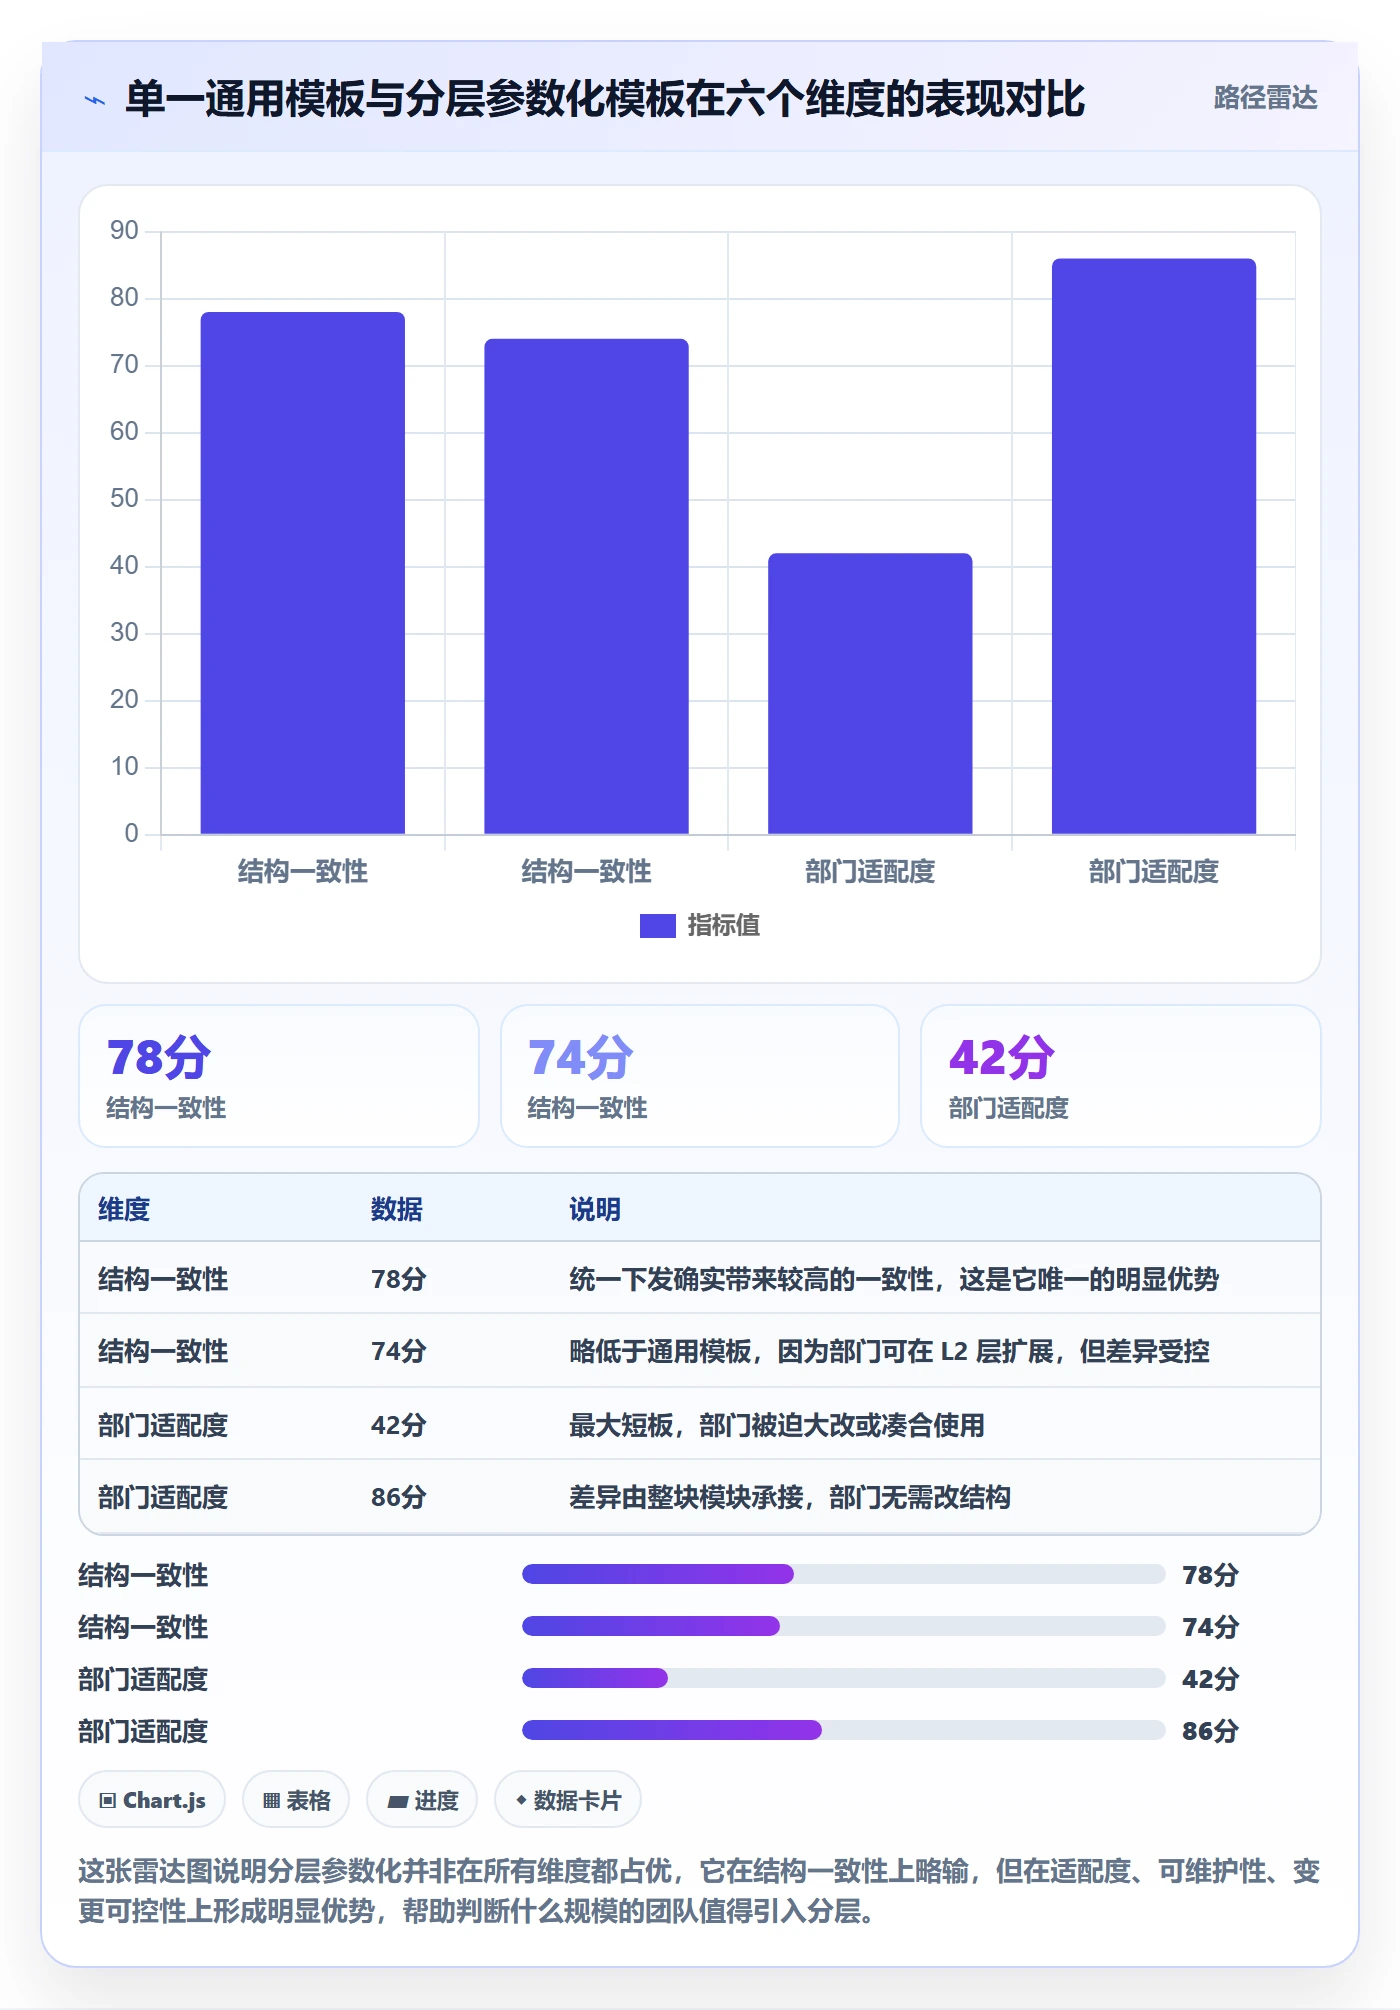The height and width of the screenshot is (2010, 1400).
Task: Click the tallest chart bar reaching 86
Action: click(1153, 546)
